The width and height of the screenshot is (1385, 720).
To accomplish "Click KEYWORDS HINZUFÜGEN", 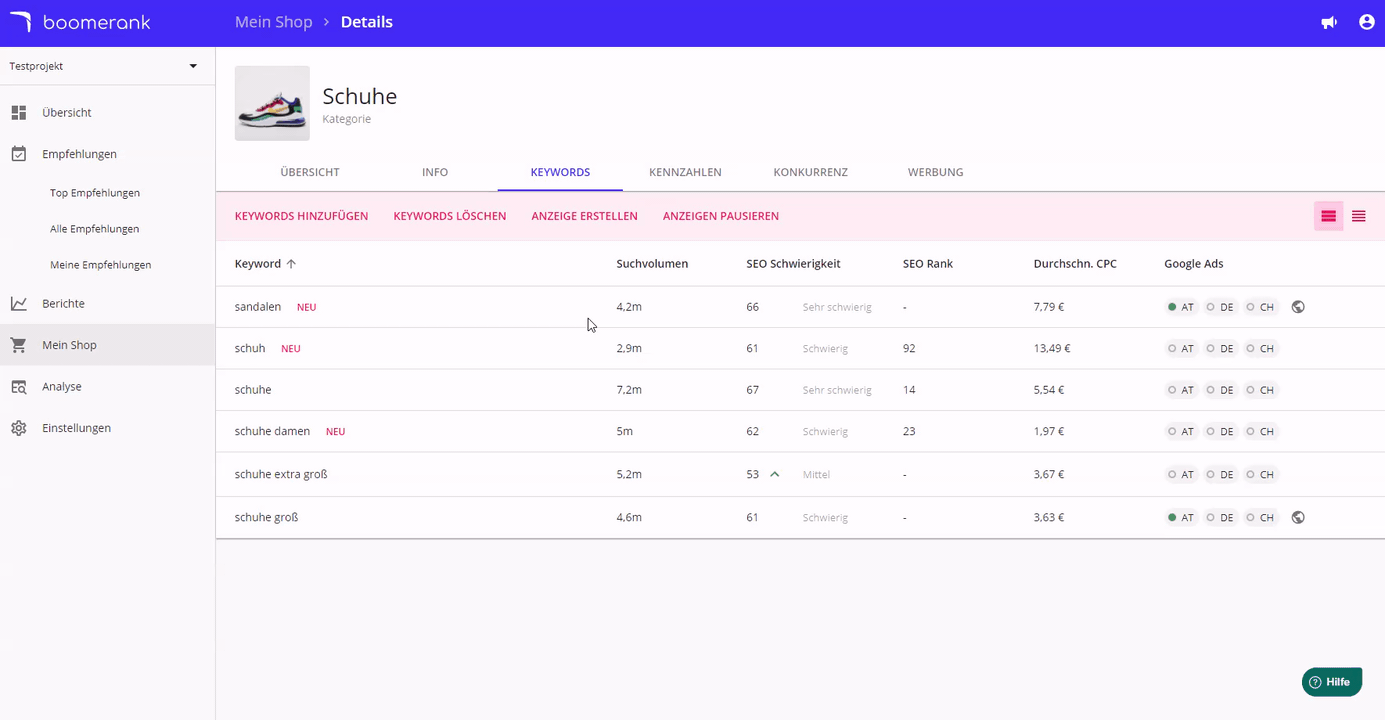I will tap(301, 216).
